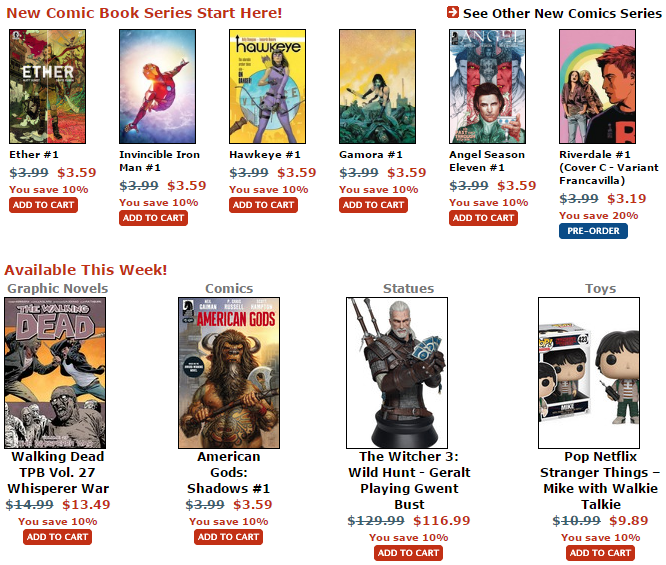
Task: Click the red arrow icon beside See Other New Comics Series
Action: pyautogui.click(x=453, y=12)
